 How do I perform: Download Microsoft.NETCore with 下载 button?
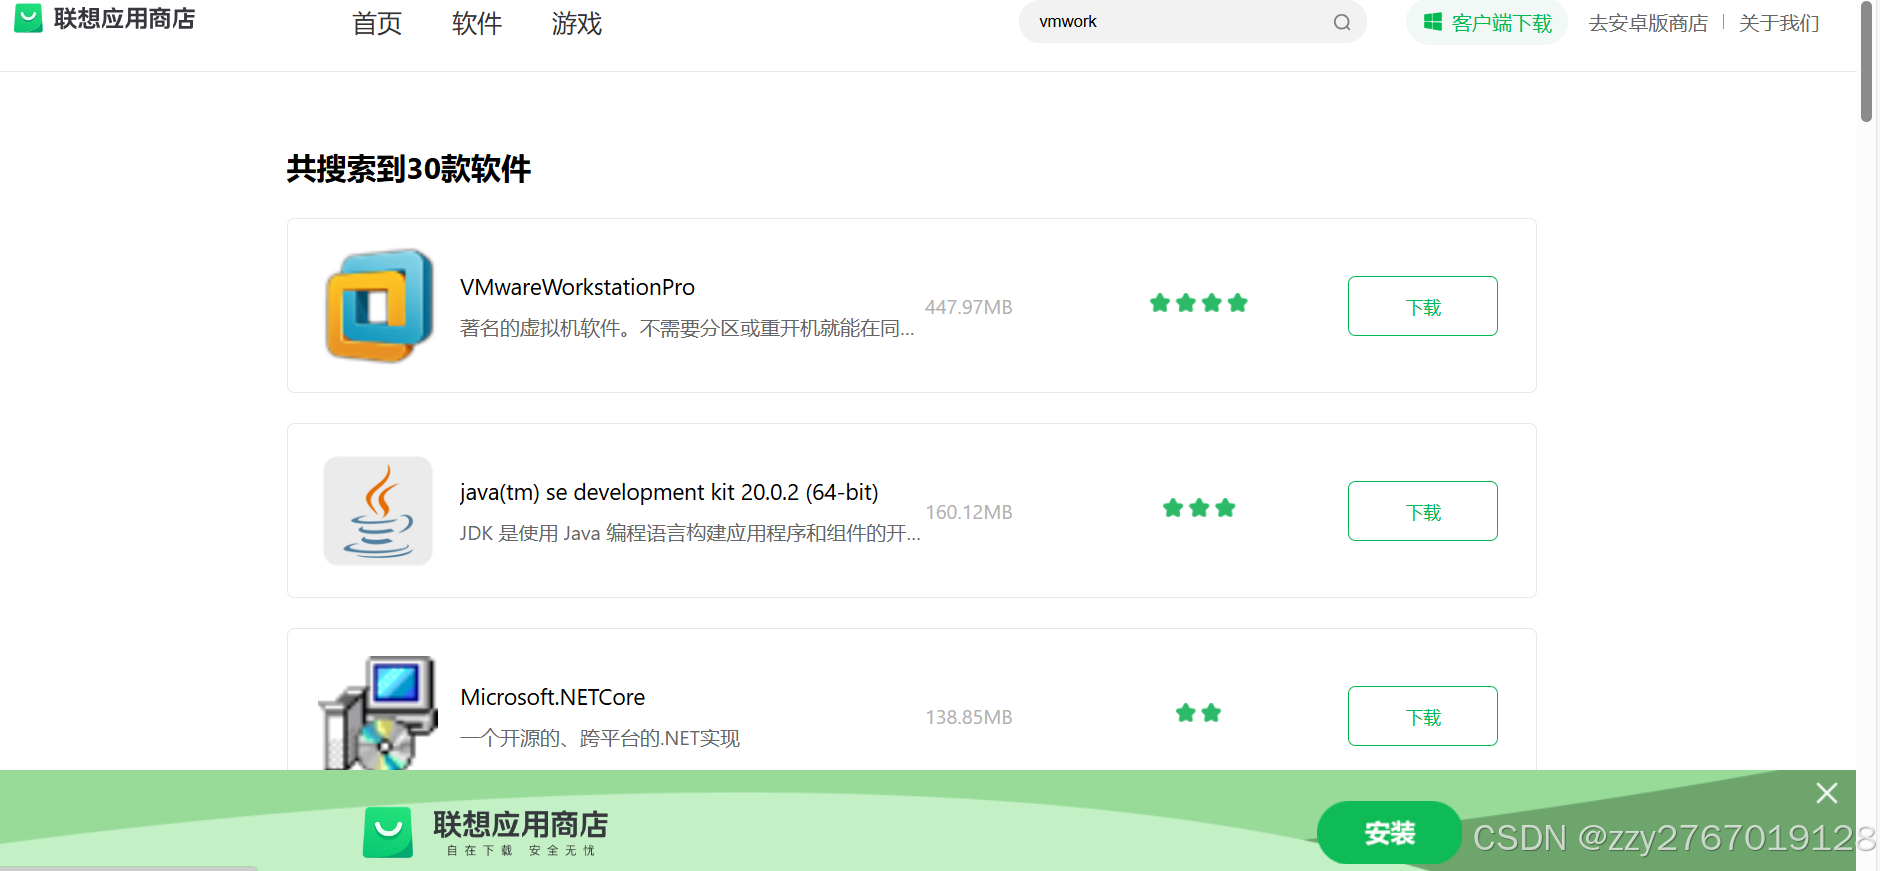[1423, 716]
